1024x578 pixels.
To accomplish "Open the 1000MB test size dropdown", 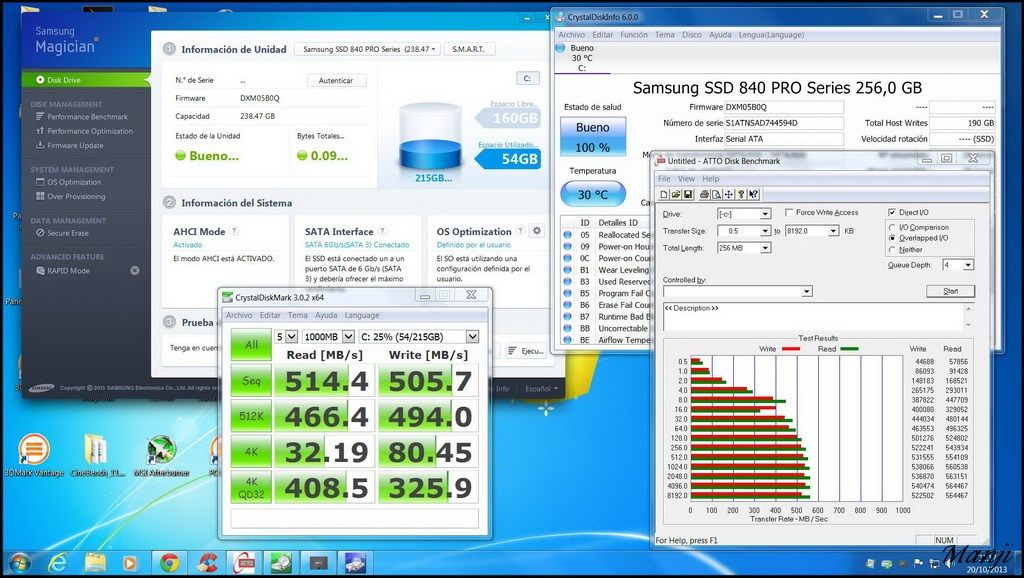I will (328, 336).
